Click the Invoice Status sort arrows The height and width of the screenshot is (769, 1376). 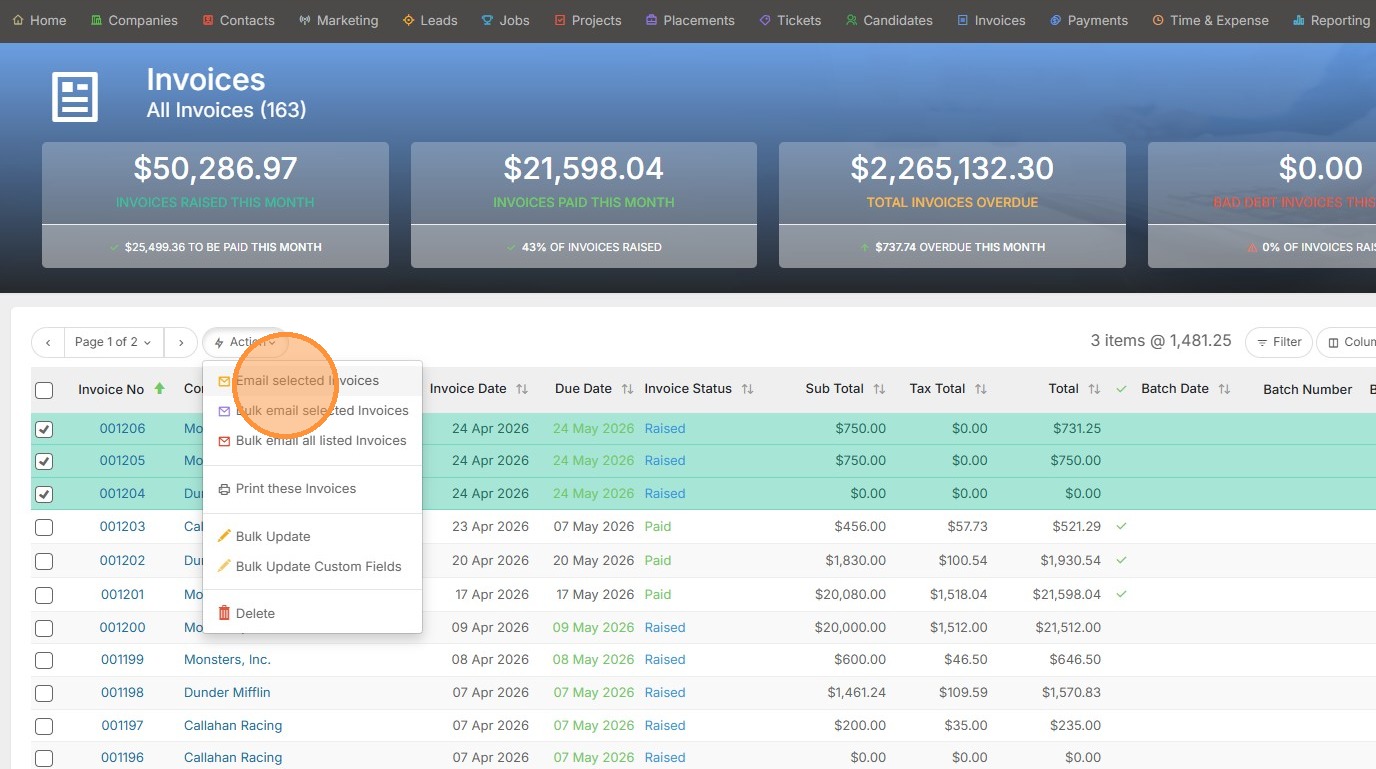747,389
